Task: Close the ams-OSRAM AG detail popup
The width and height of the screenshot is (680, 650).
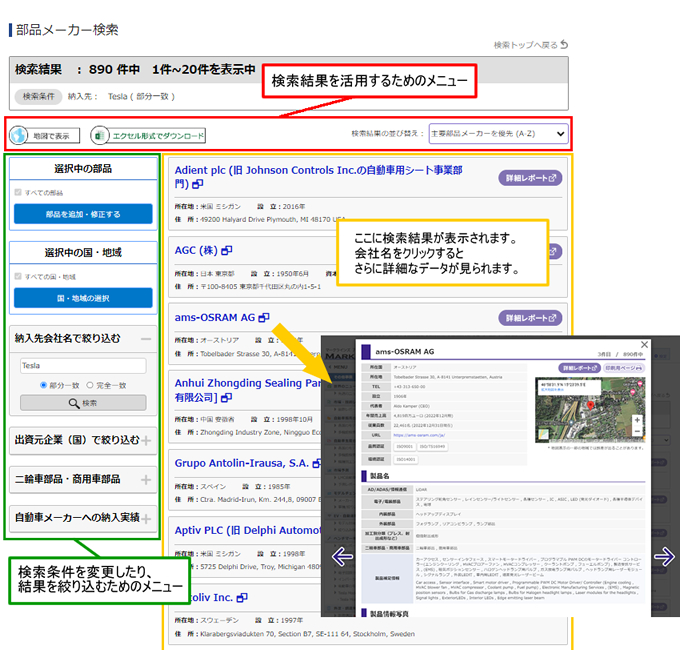Action: (x=643, y=344)
